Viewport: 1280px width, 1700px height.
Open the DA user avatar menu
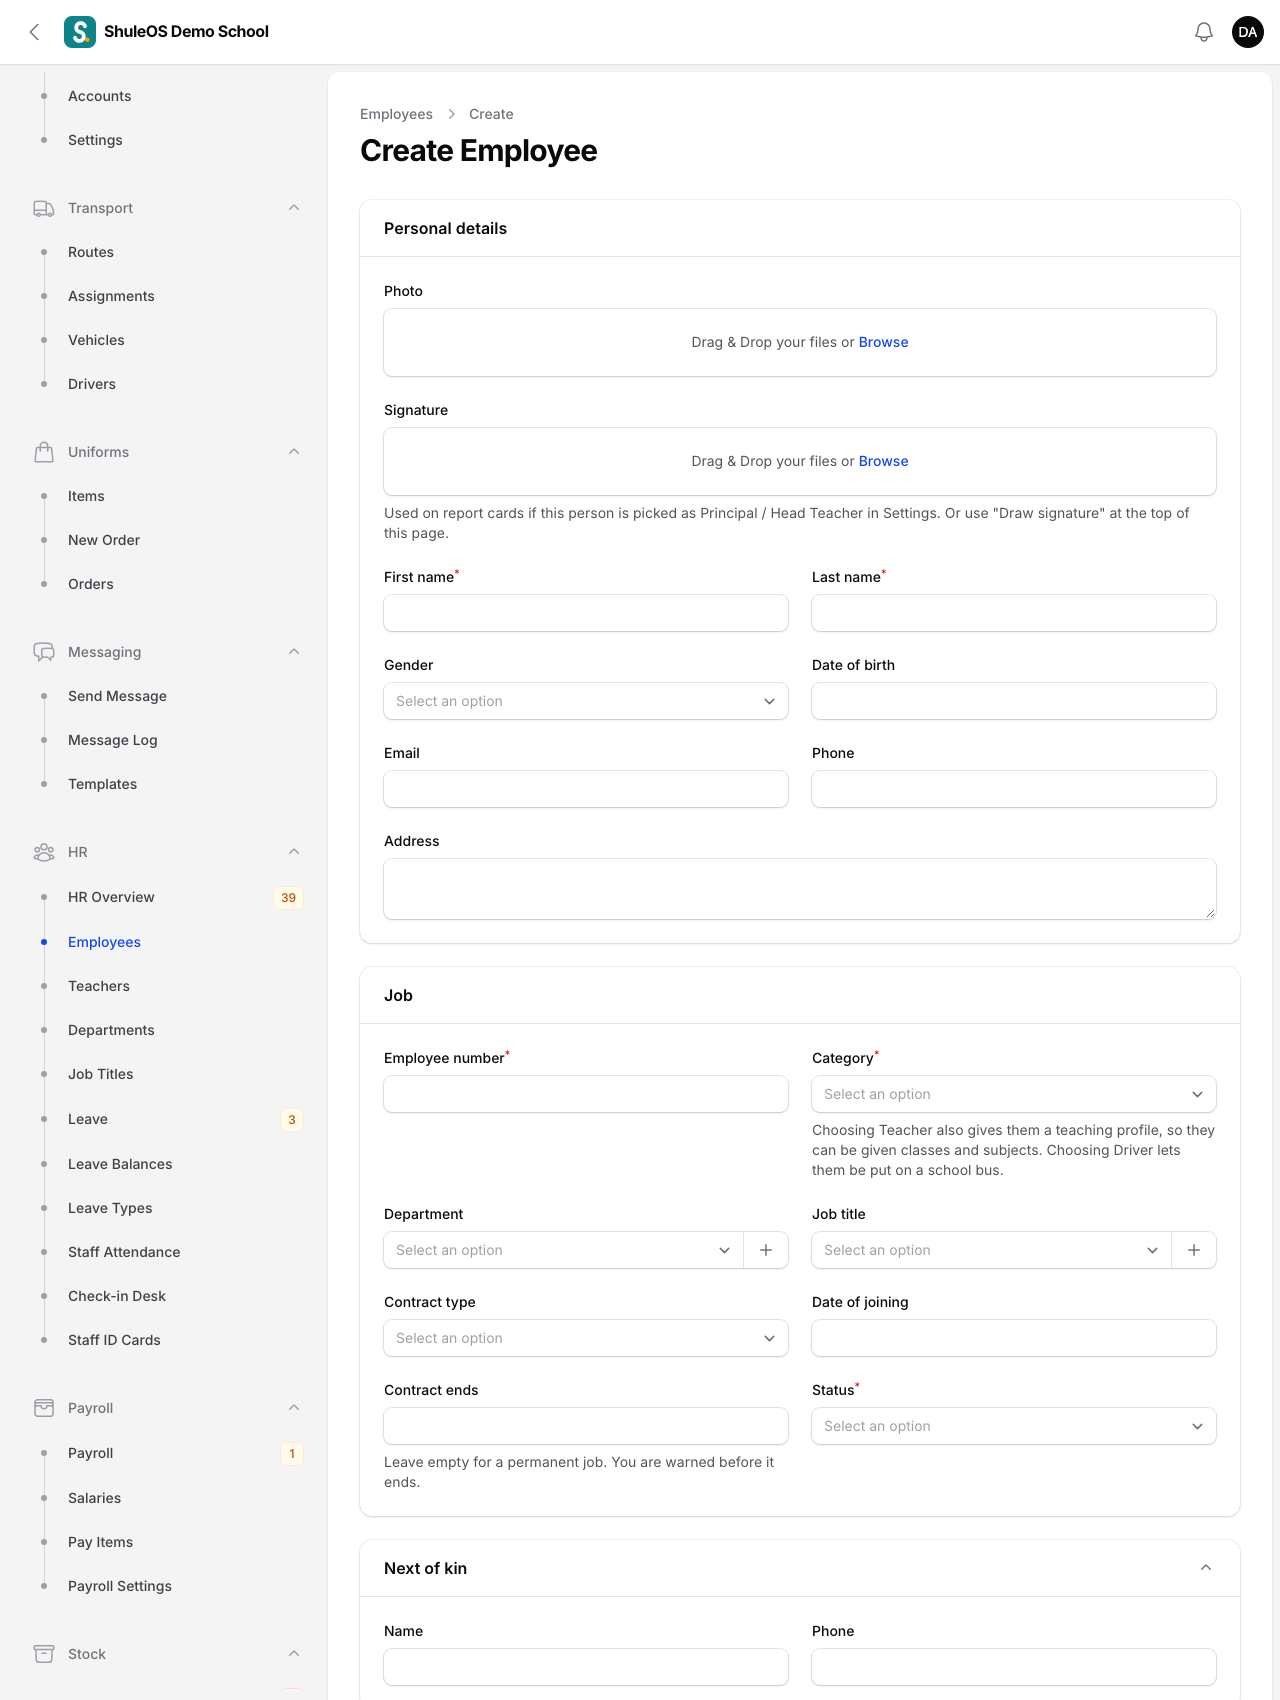tap(1248, 32)
